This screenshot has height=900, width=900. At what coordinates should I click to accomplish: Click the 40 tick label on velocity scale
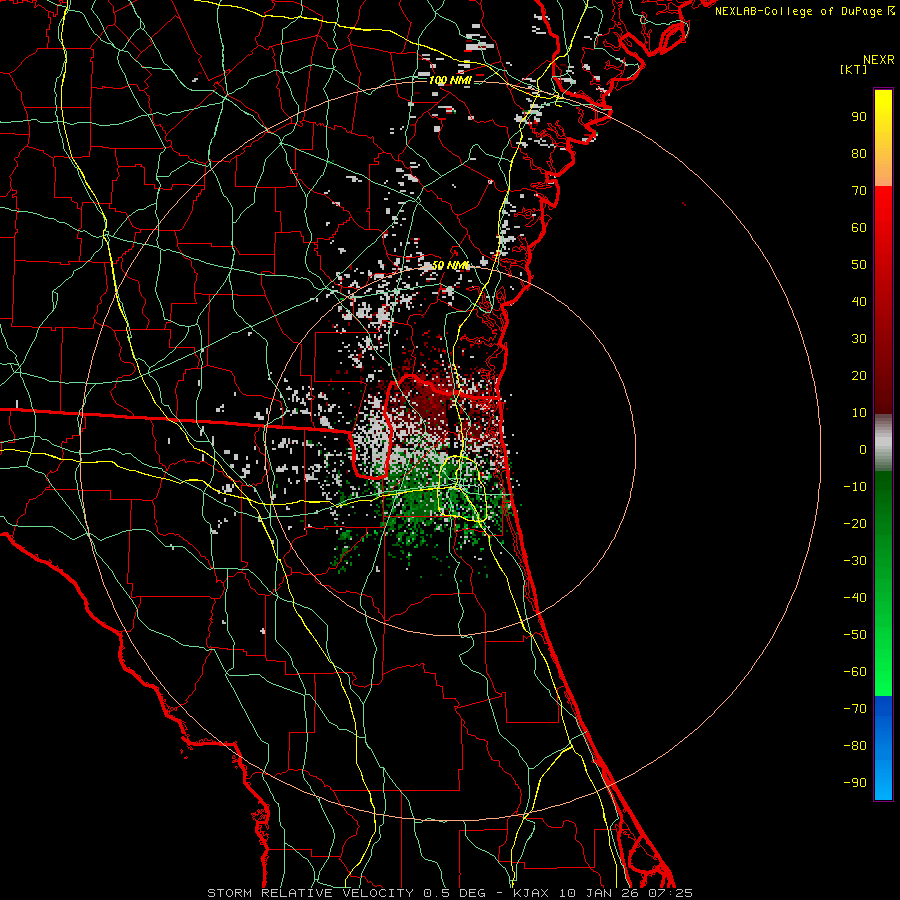click(859, 302)
